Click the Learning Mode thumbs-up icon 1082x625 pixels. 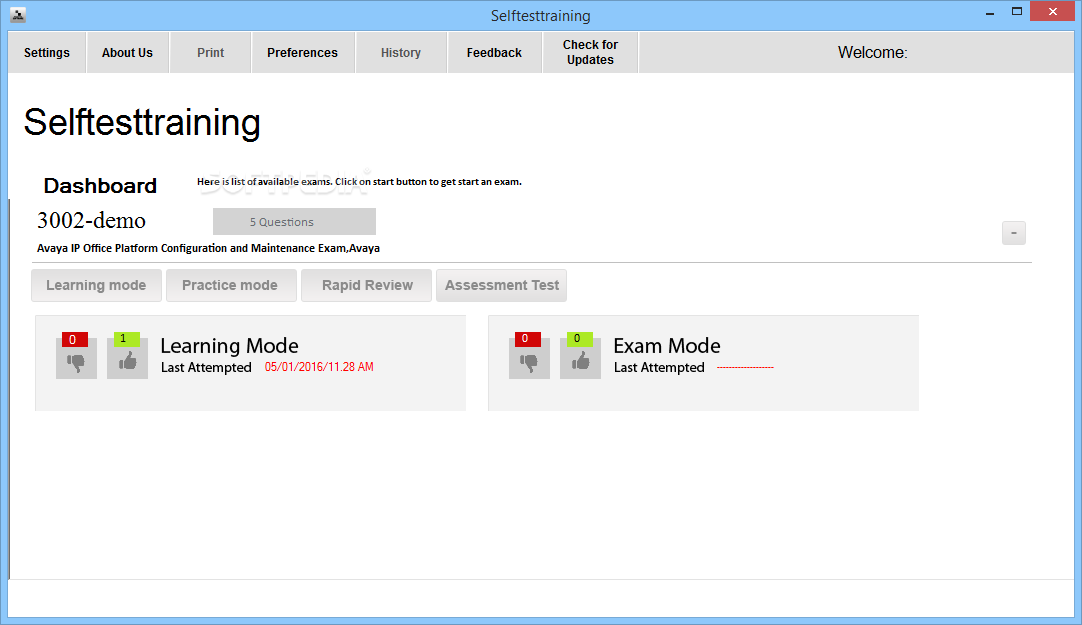click(x=128, y=361)
